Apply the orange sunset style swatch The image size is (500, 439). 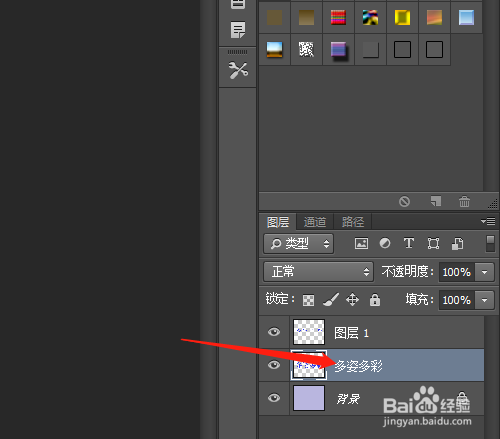[x=434, y=17]
